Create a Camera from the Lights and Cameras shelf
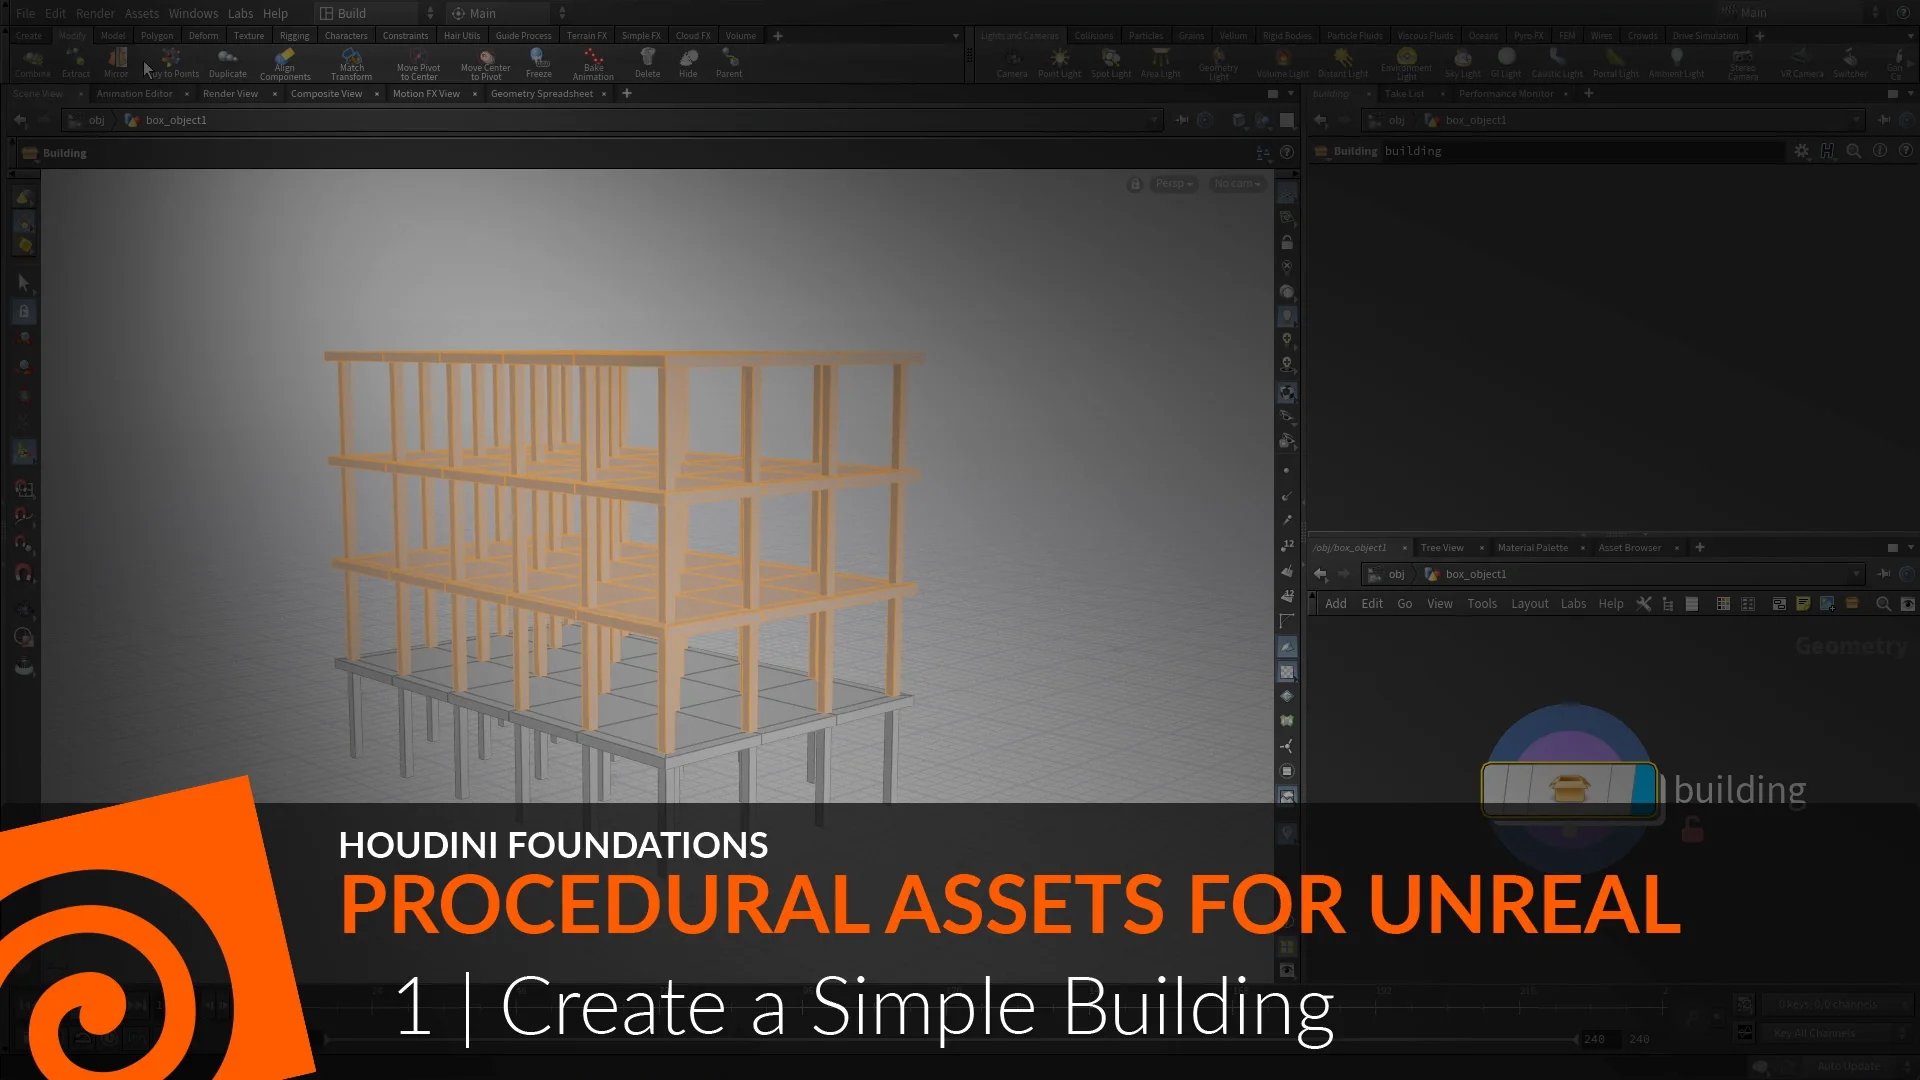1920x1080 pixels. click(1012, 63)
